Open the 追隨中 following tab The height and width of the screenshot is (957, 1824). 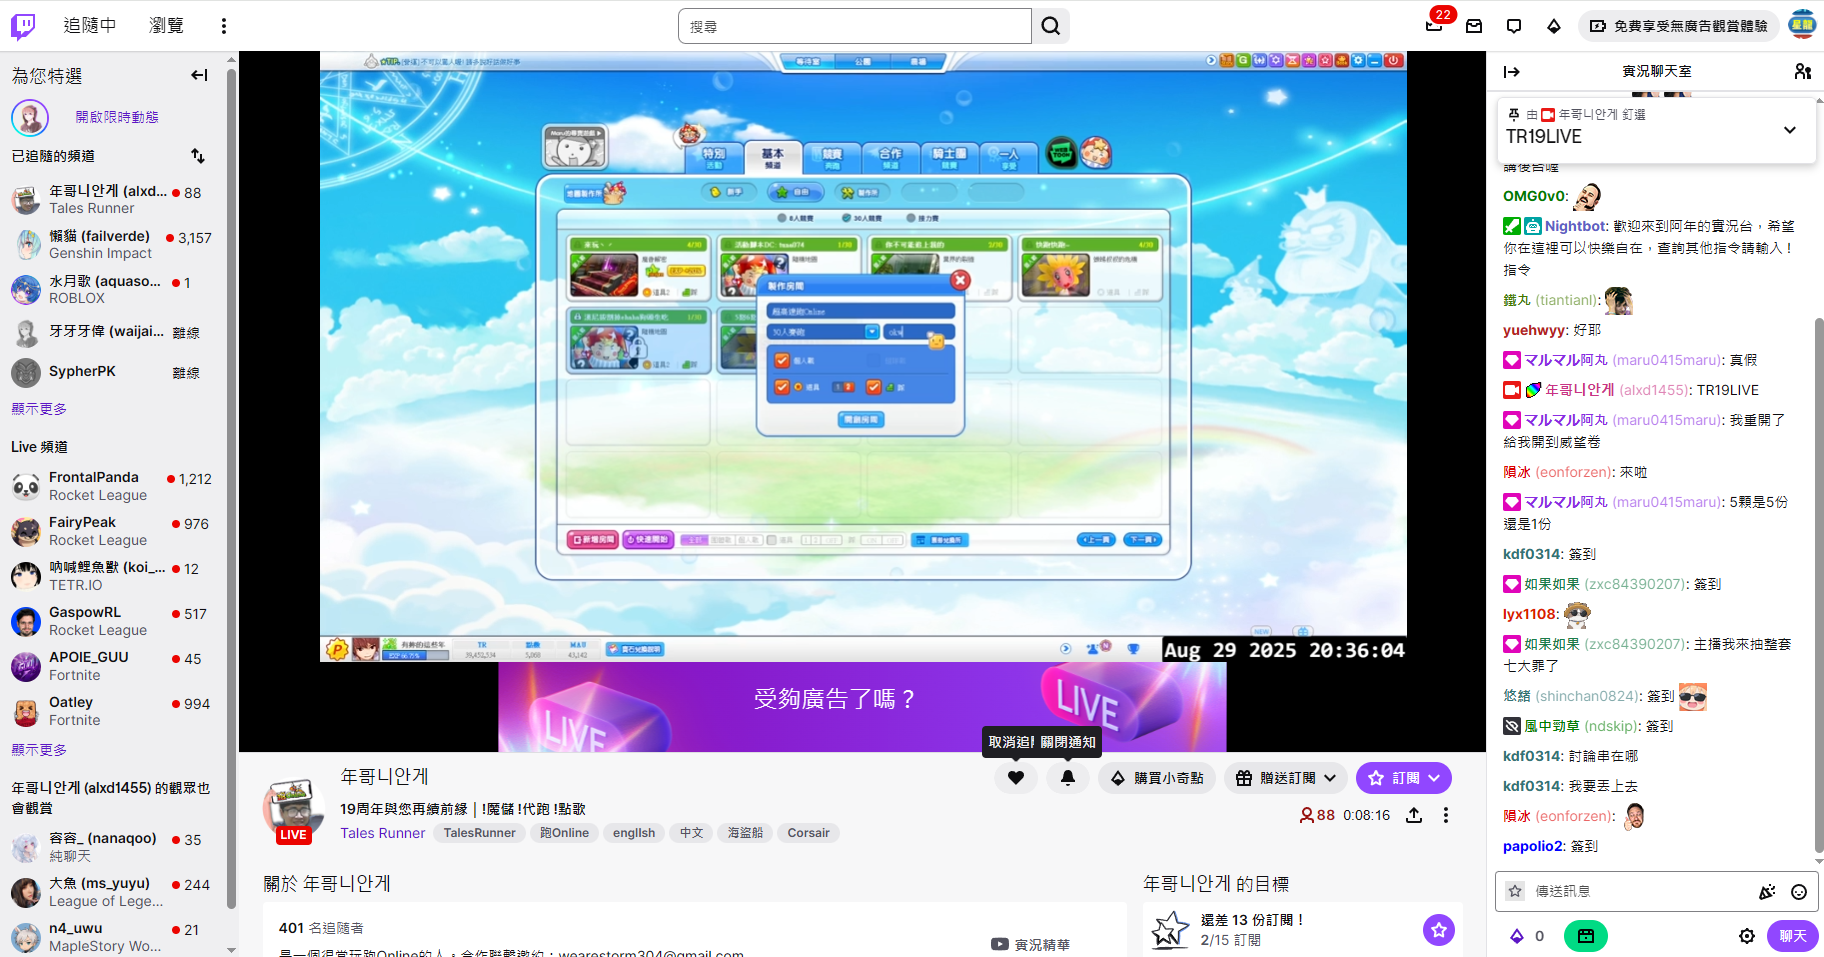point(90,26)
